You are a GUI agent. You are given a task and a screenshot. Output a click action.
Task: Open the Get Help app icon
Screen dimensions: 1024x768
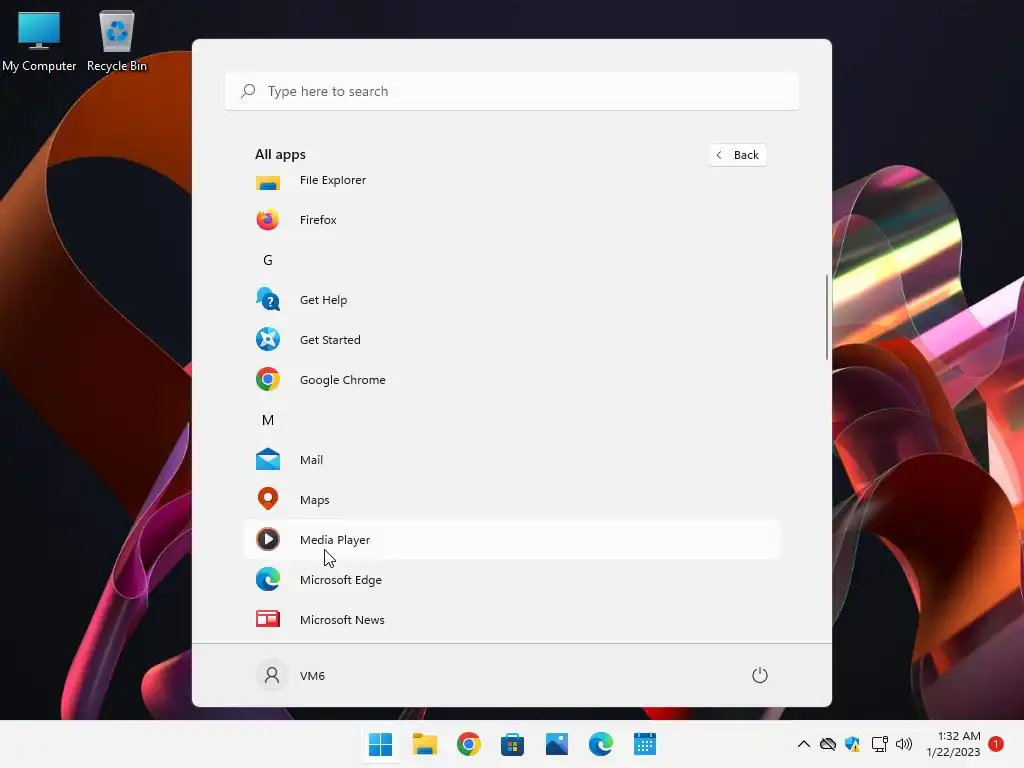click(268, 300)
